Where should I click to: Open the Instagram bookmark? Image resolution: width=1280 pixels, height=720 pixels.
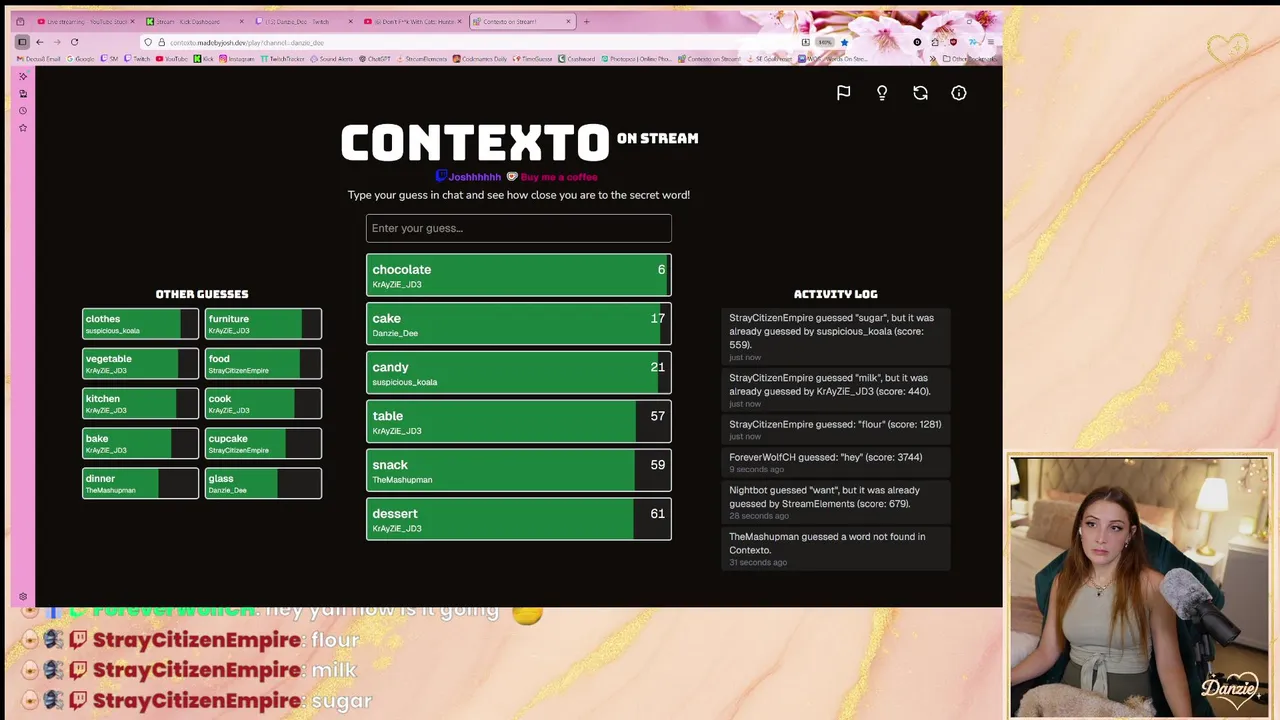[x=237, y=59]
